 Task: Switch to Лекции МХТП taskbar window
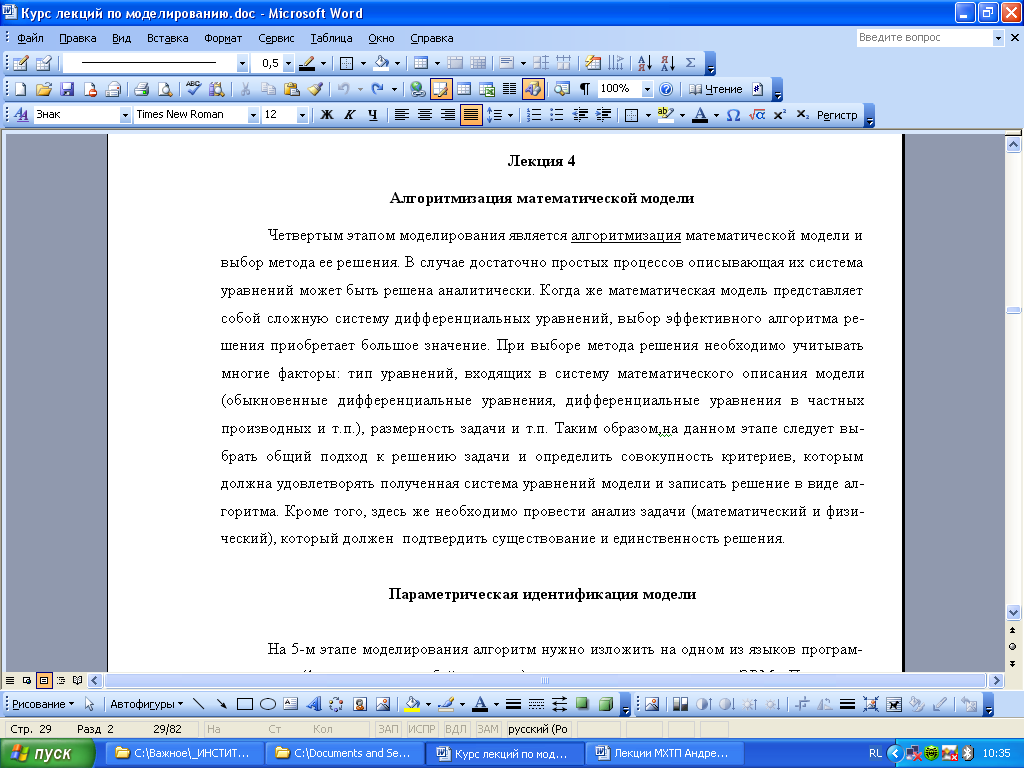coord(665,753)
